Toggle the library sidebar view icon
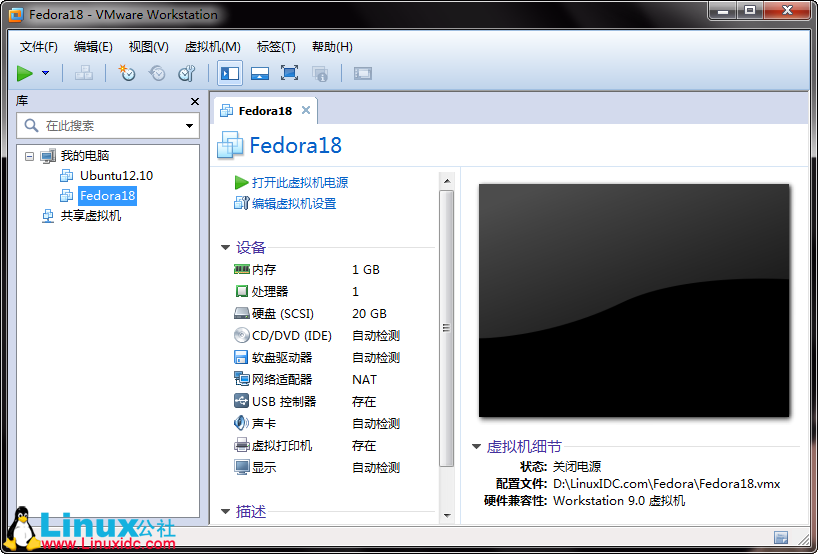Image resolution: width=818 pixels, height=554 pixels. [230, 74]
